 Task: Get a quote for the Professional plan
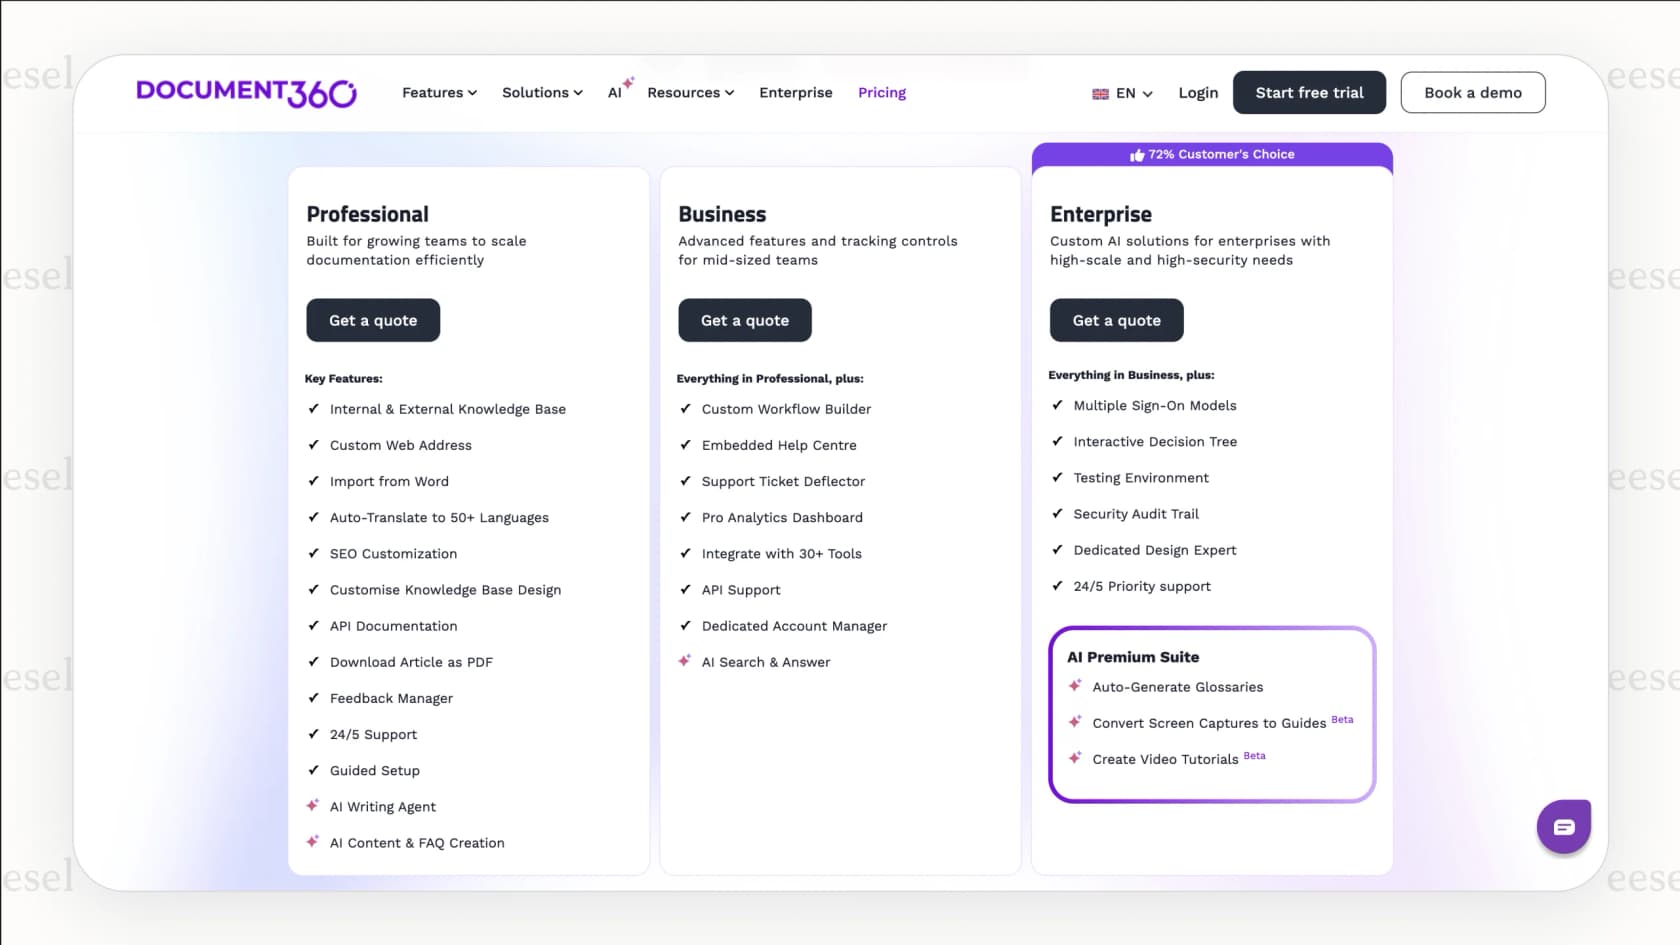(373, 320)
